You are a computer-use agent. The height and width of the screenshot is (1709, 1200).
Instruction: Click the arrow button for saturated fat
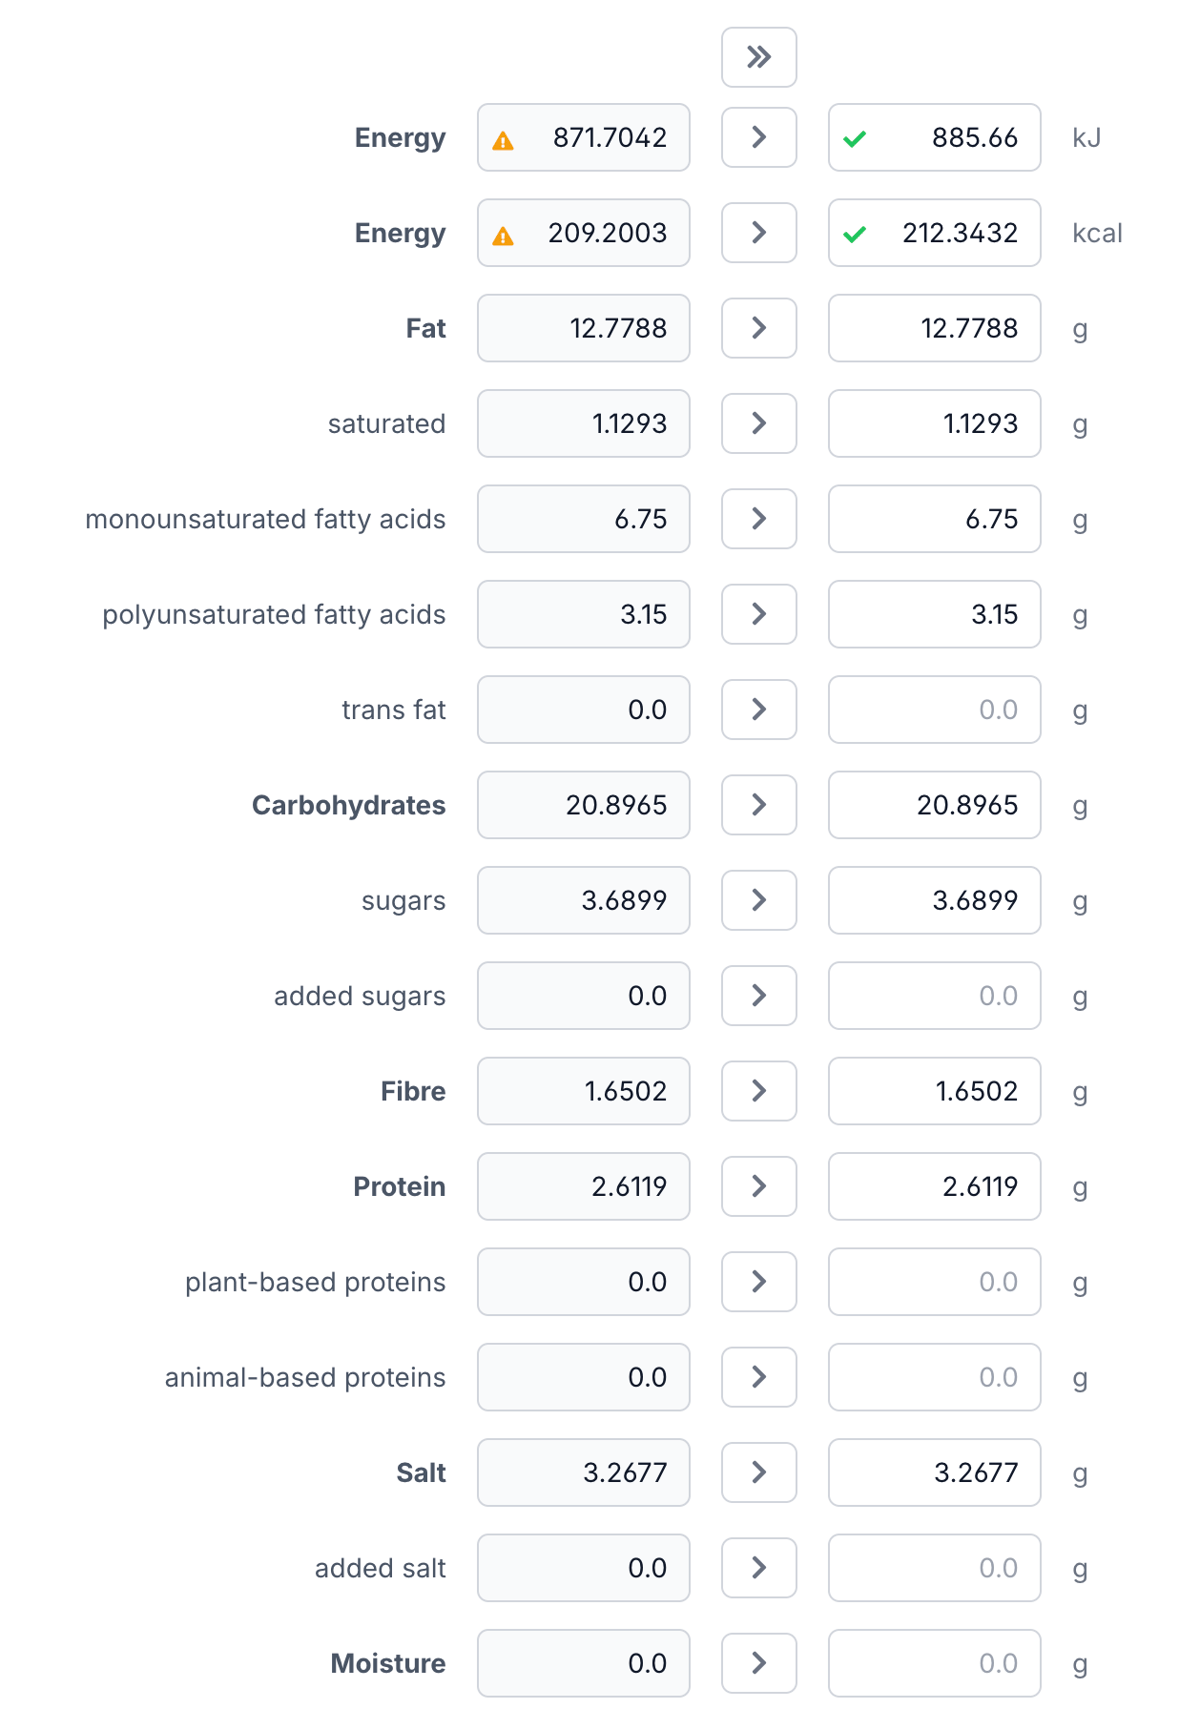coord(758,423)
